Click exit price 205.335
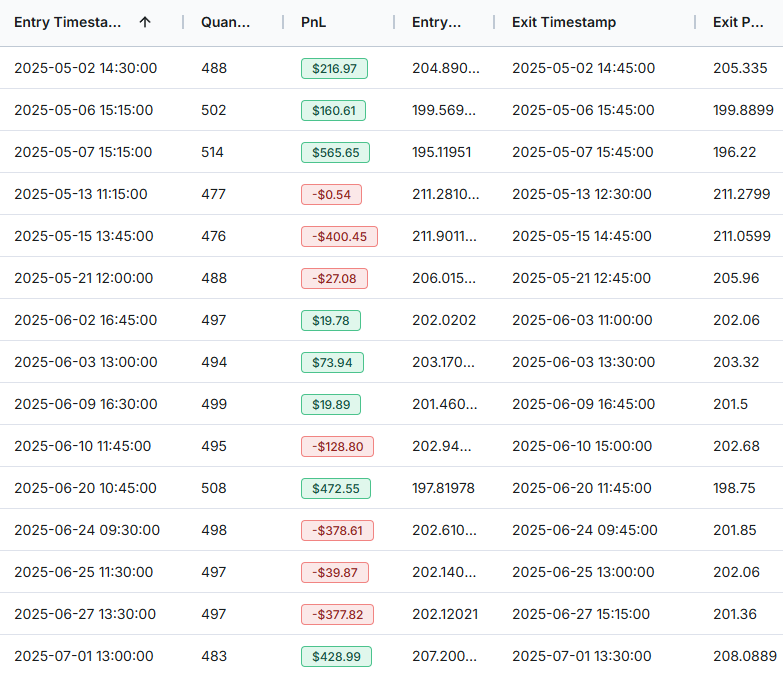Screen dimensions: 783x676 click(740, 68)
